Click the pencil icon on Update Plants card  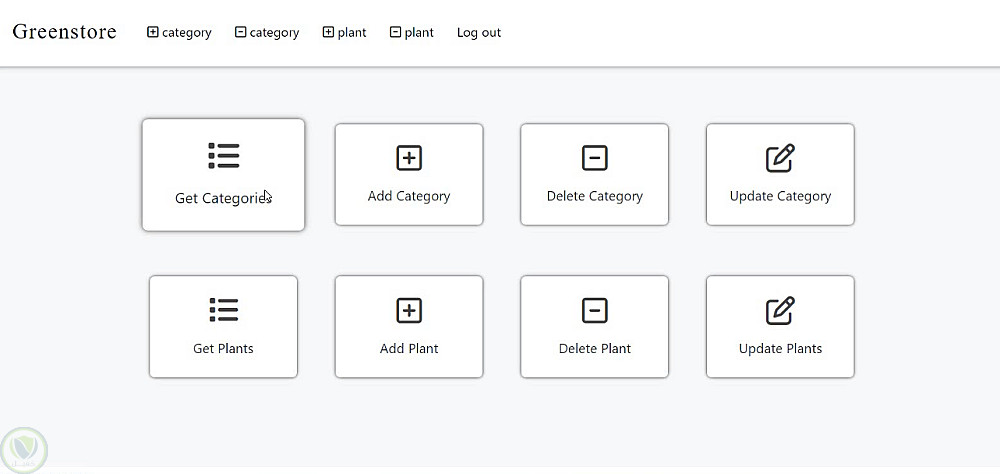tap(780, 311)
